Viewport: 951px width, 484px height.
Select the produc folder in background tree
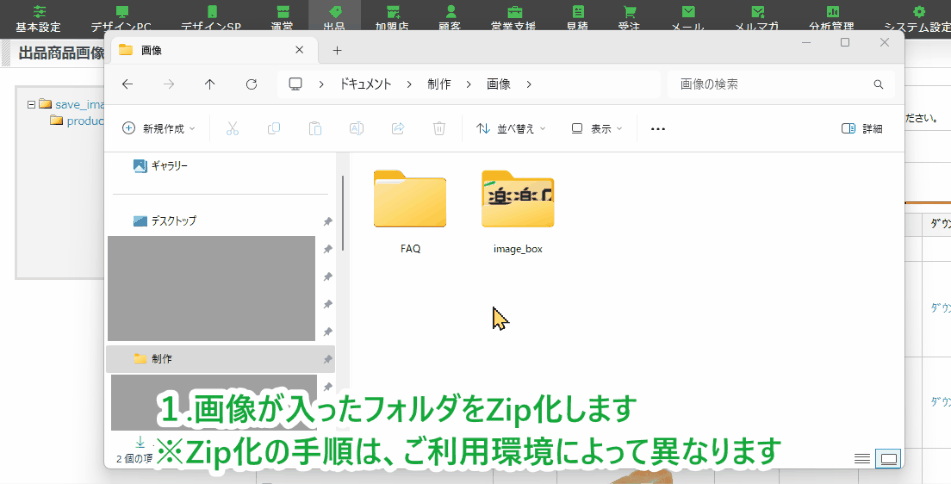(x=78, y=121)
